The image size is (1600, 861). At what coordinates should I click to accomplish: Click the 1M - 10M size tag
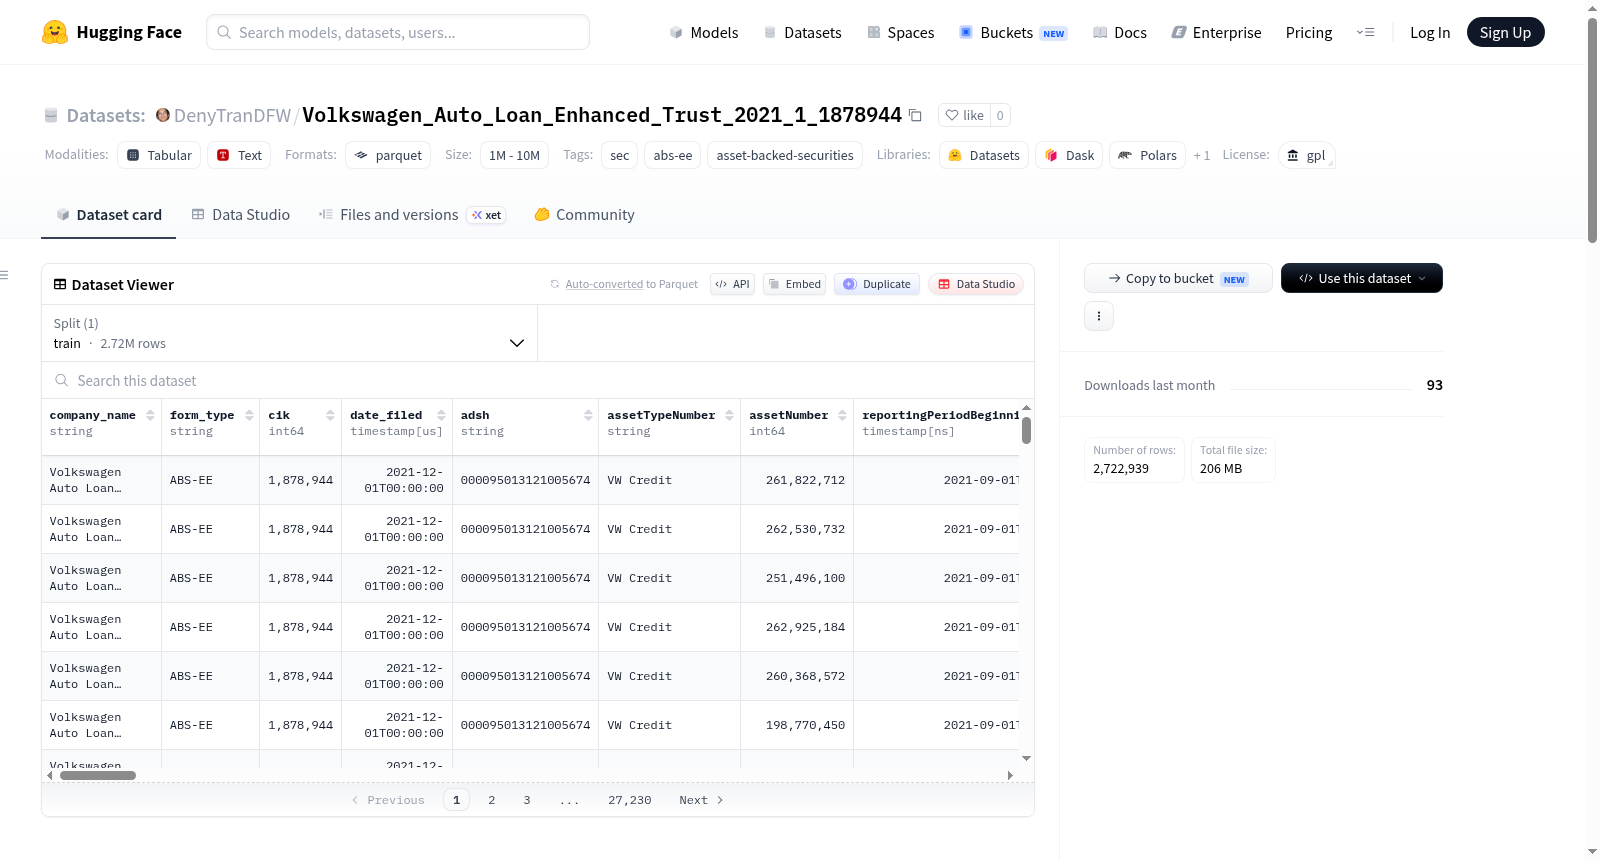pos(515,155)
